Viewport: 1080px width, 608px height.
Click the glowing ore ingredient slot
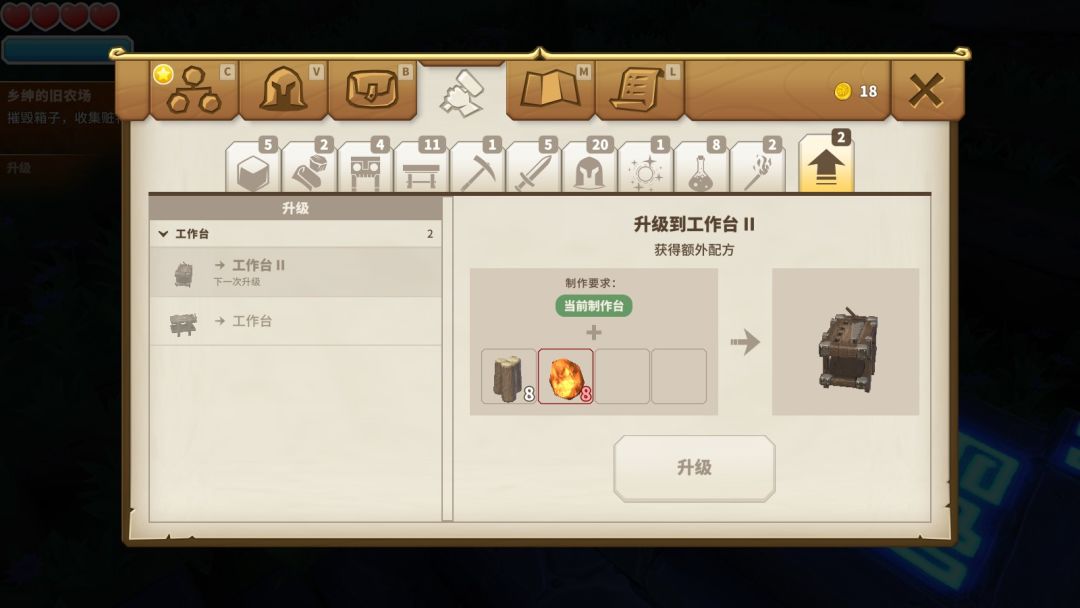coord(565,376)
